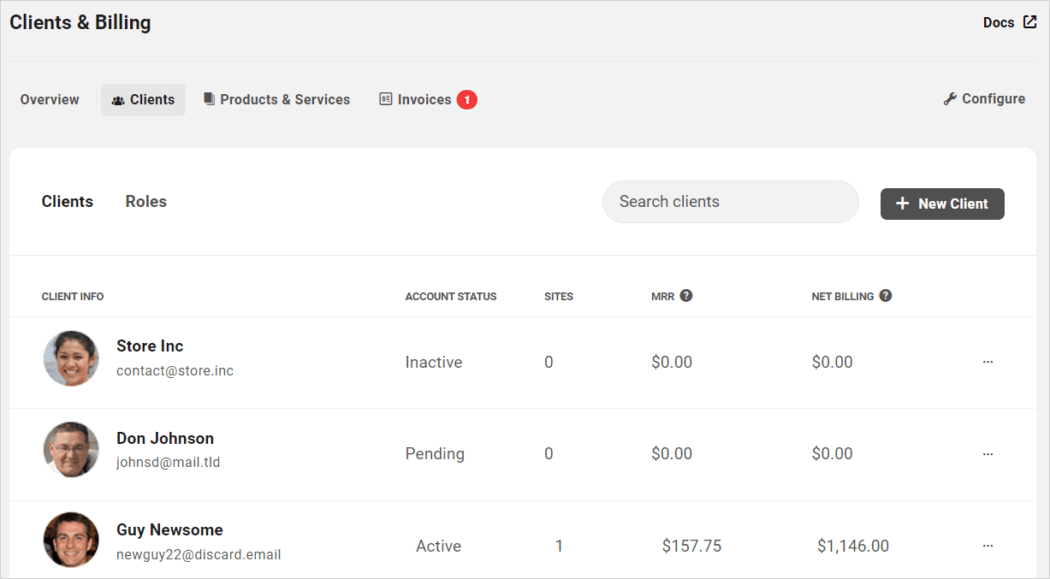Click the red invoices notification badge
The width and height of the screenshot is (1050, 579).
coord(467,100)
